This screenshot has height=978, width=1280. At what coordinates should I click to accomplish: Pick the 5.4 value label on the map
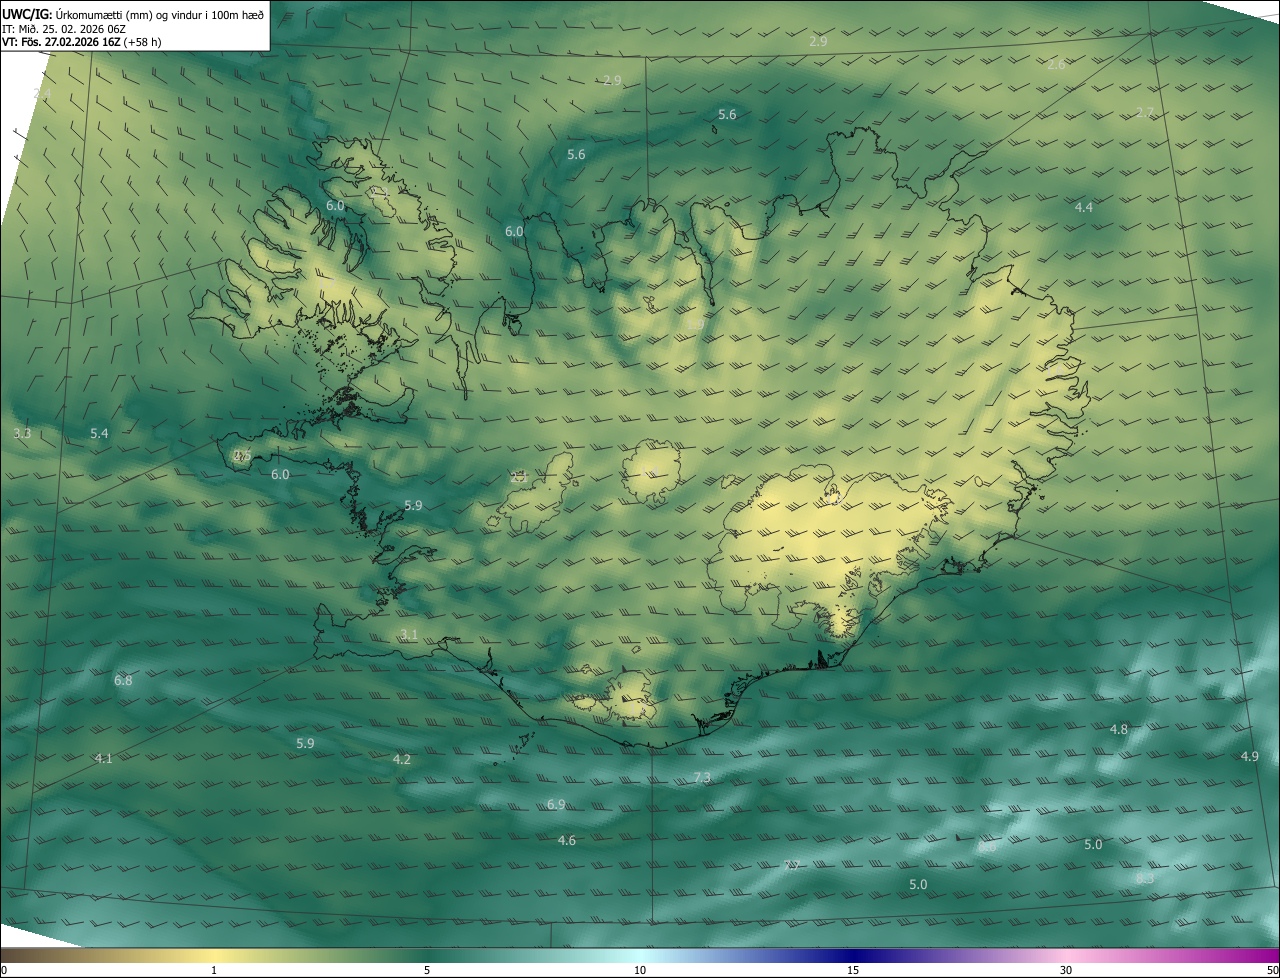(99, 433)
